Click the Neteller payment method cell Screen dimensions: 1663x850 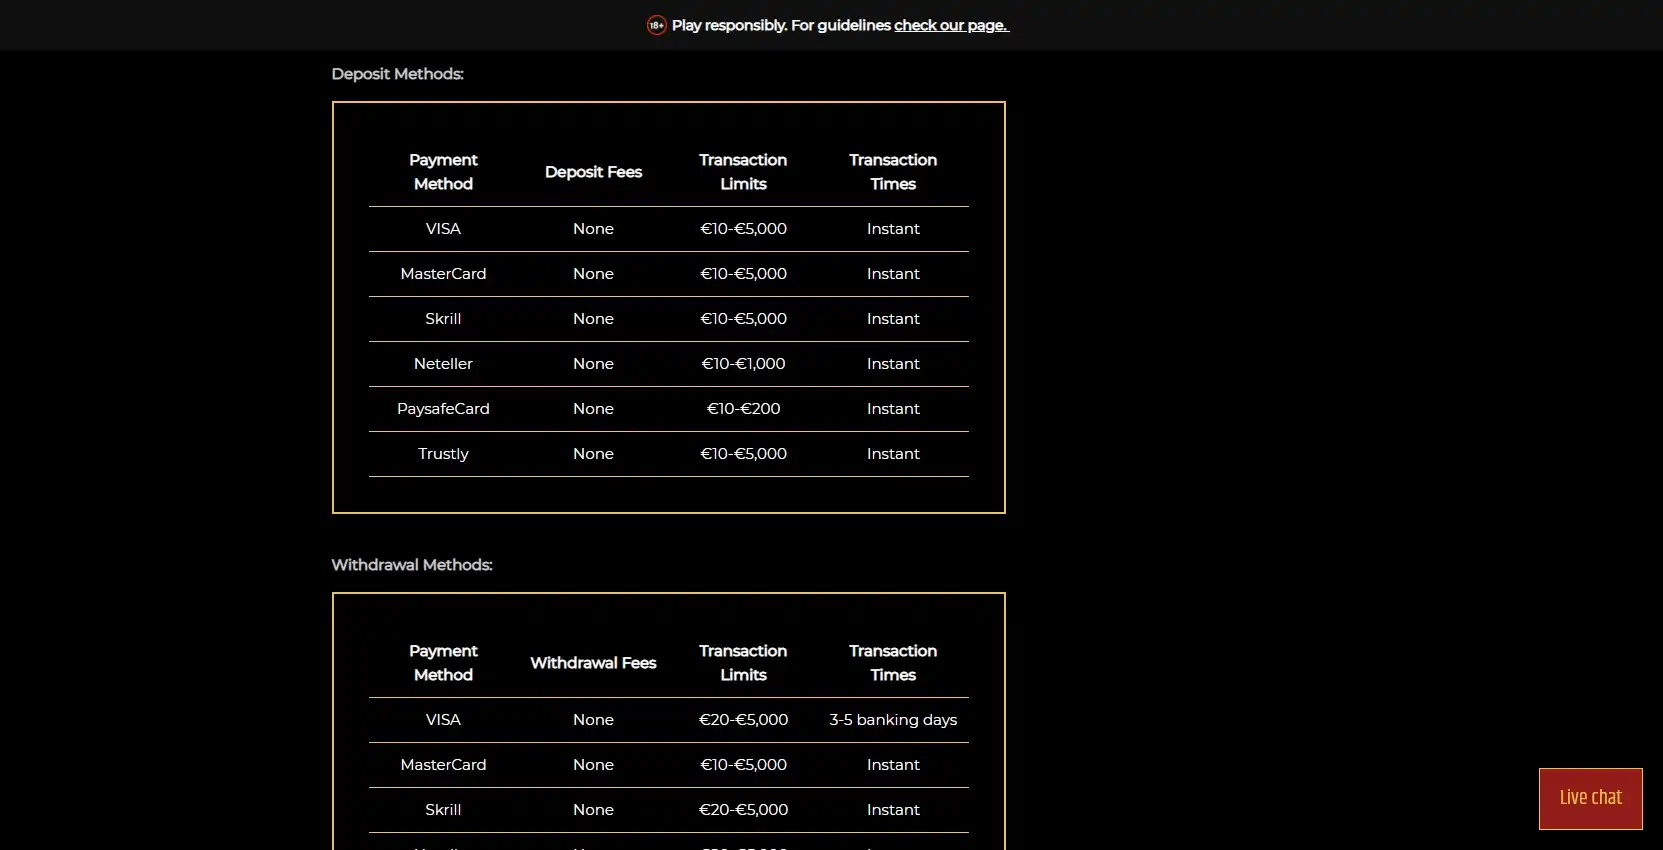(x=443, y=364)
